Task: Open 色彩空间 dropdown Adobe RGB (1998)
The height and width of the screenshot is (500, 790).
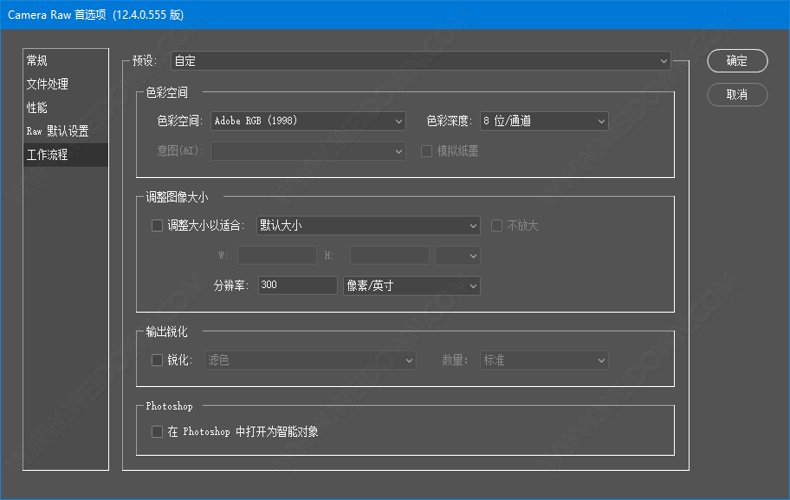Action: coord(308,121)
